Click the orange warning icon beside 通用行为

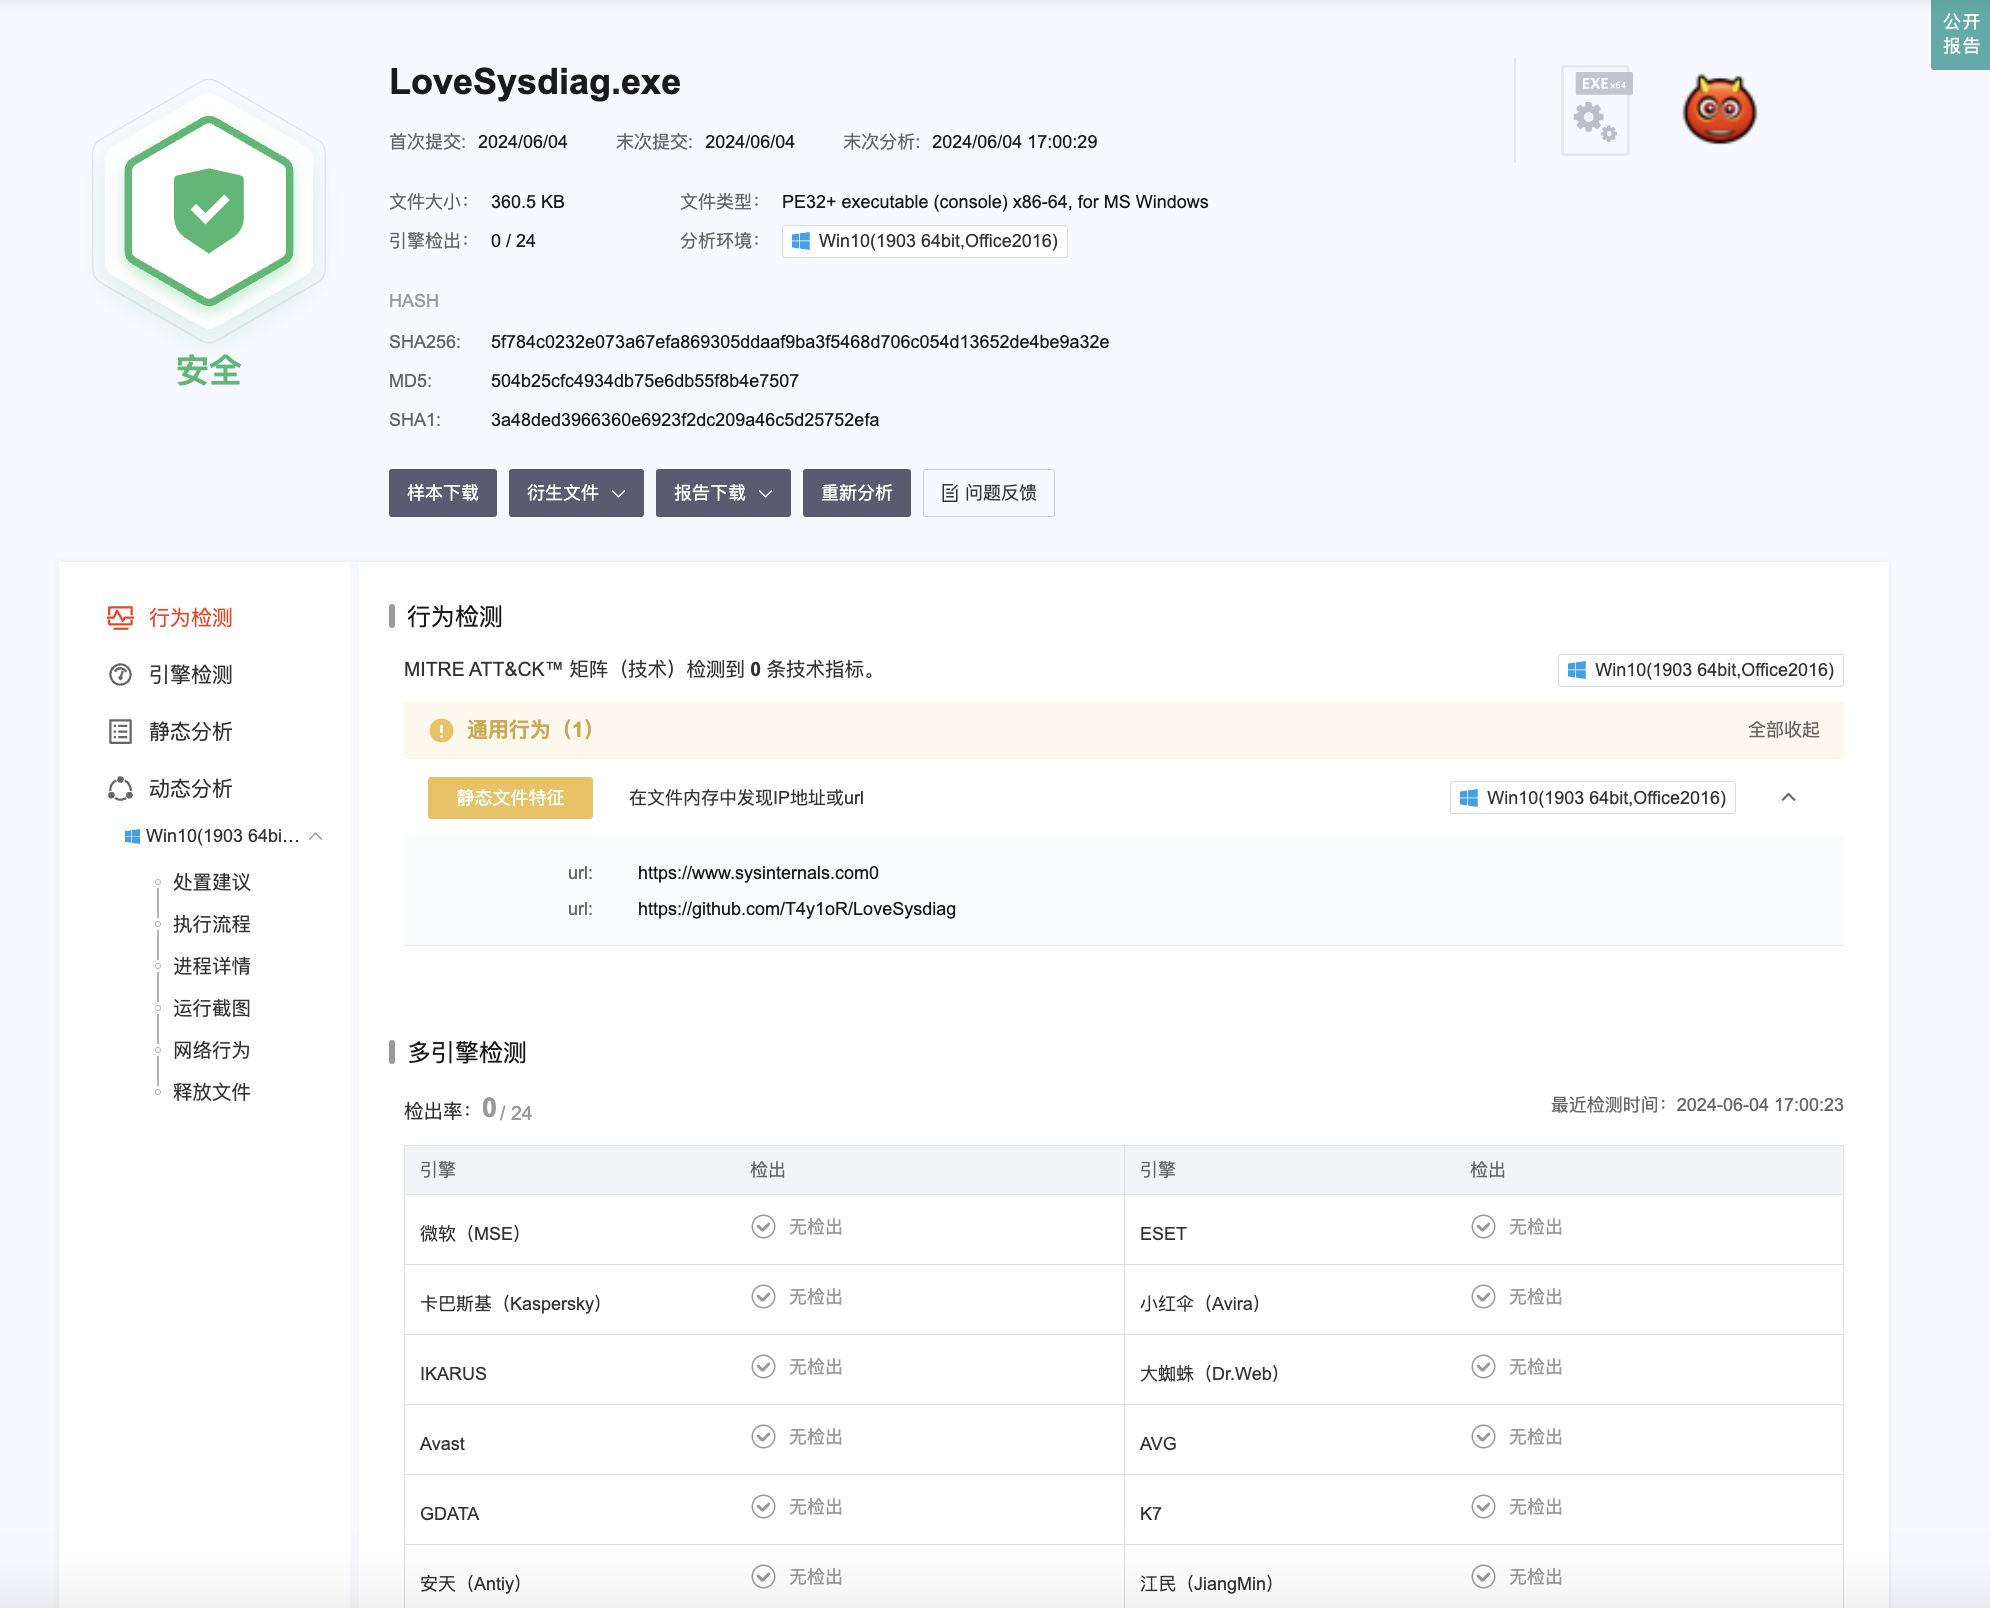point(441,731)
